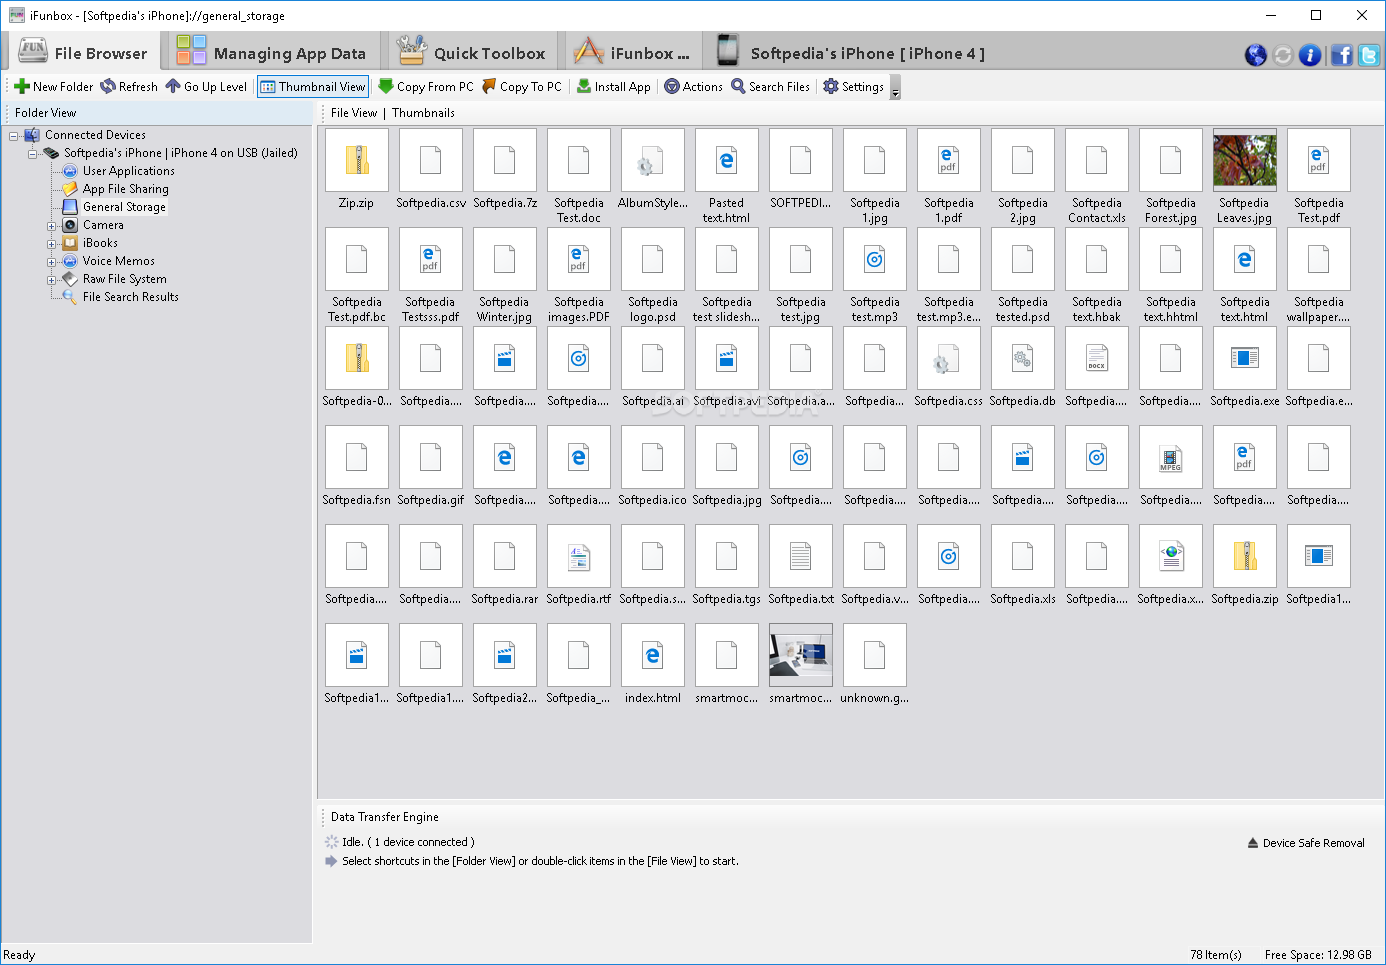The height and width of the screenshot is (965, 1386).
Task: Expand the Camera tree node
Action: click(52, 226)
